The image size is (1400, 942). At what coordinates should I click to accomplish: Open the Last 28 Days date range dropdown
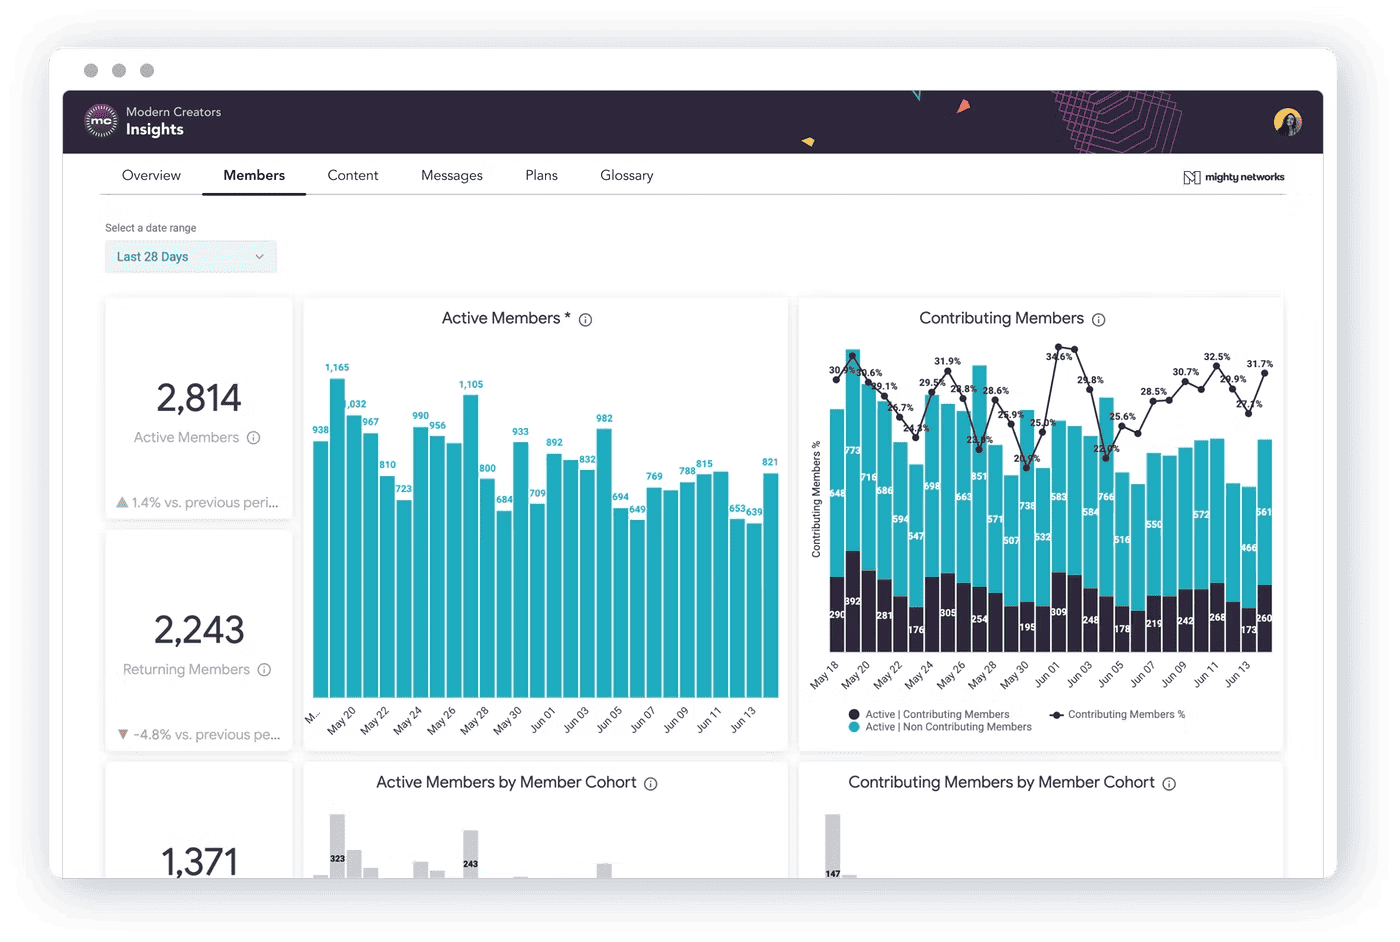pos(190,256)
